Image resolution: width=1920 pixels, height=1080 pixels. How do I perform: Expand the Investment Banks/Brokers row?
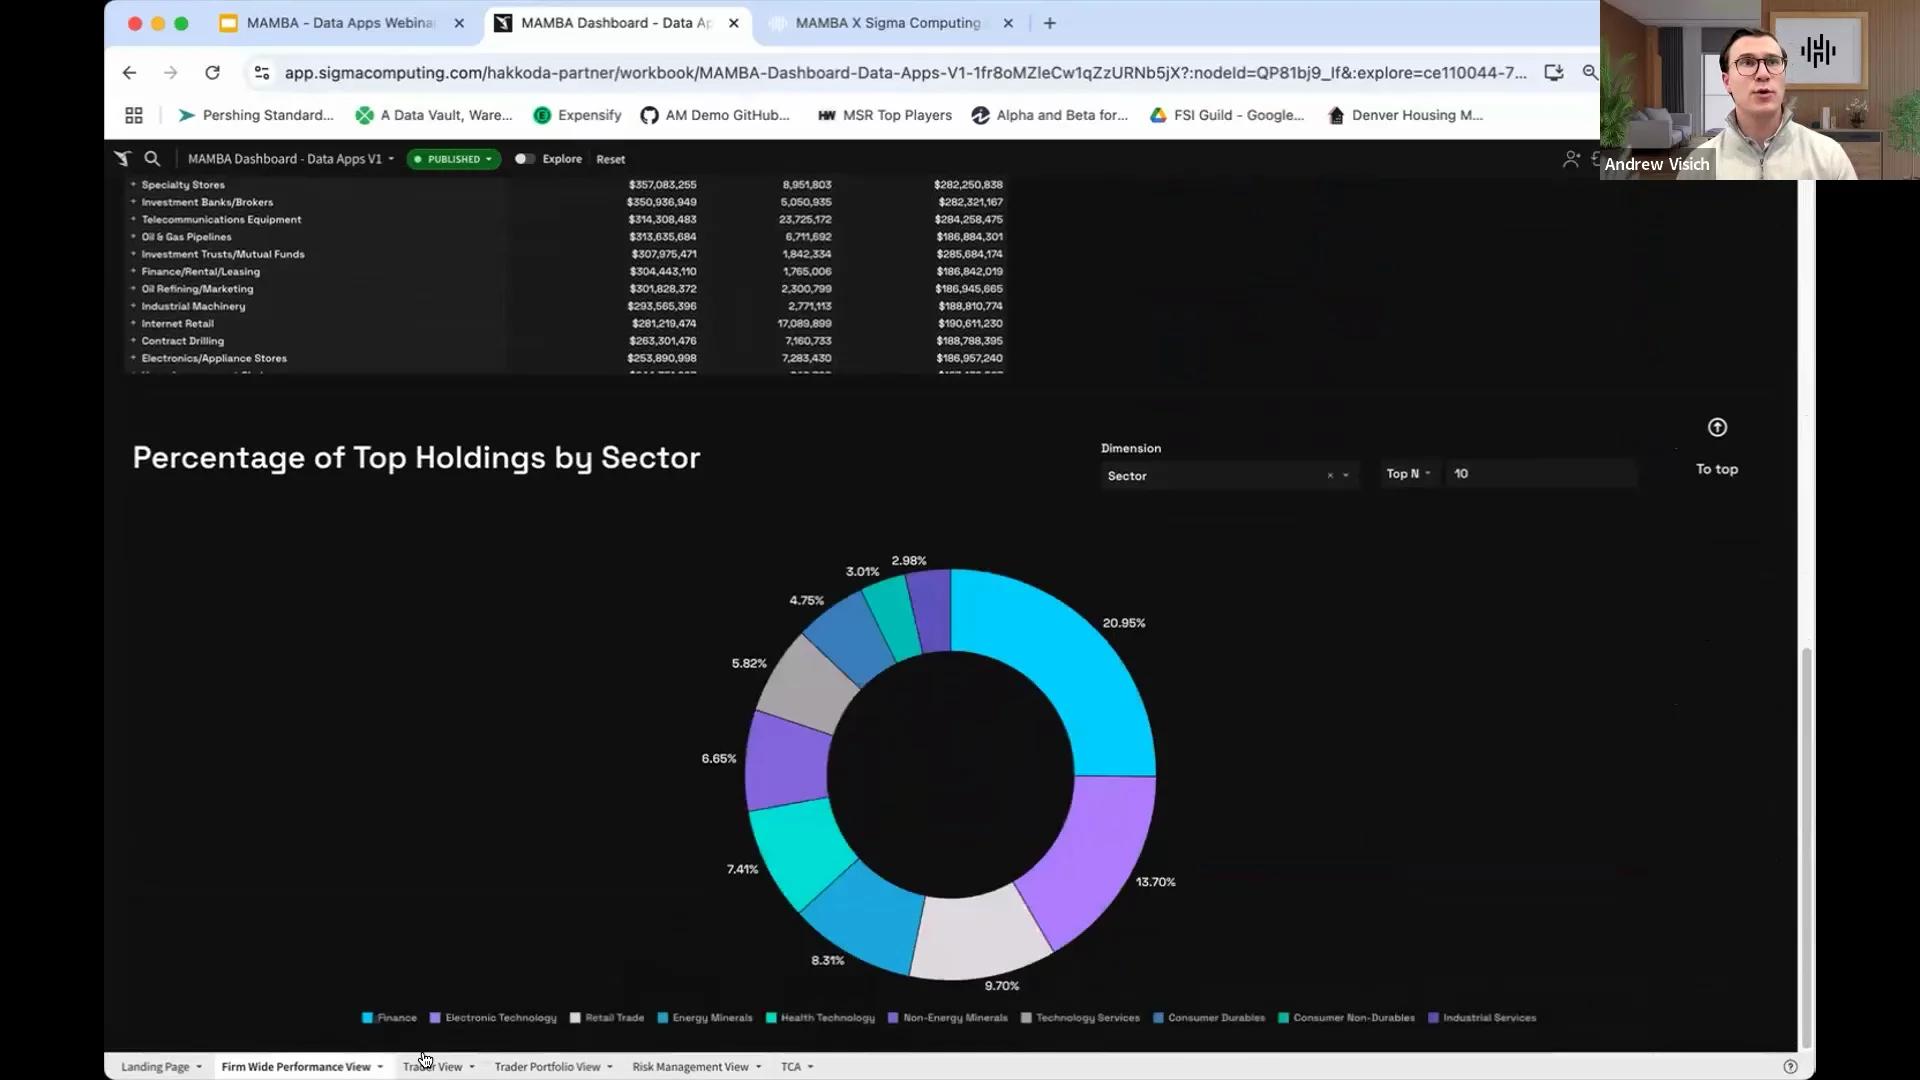coord(133,202)
